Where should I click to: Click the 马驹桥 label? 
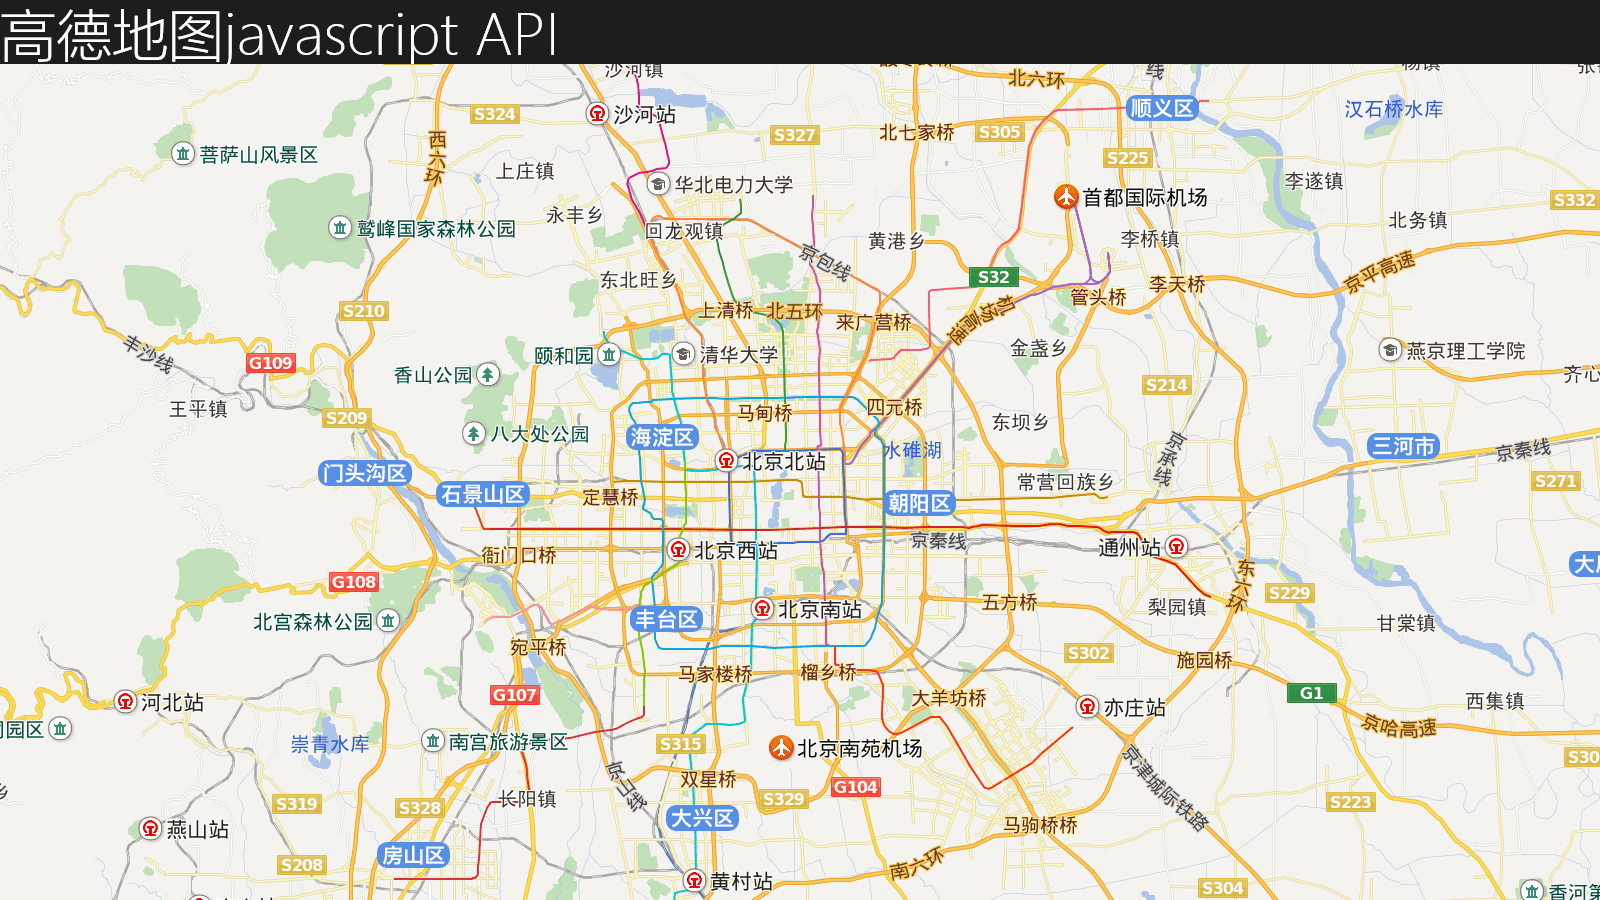click(1041, 825)
